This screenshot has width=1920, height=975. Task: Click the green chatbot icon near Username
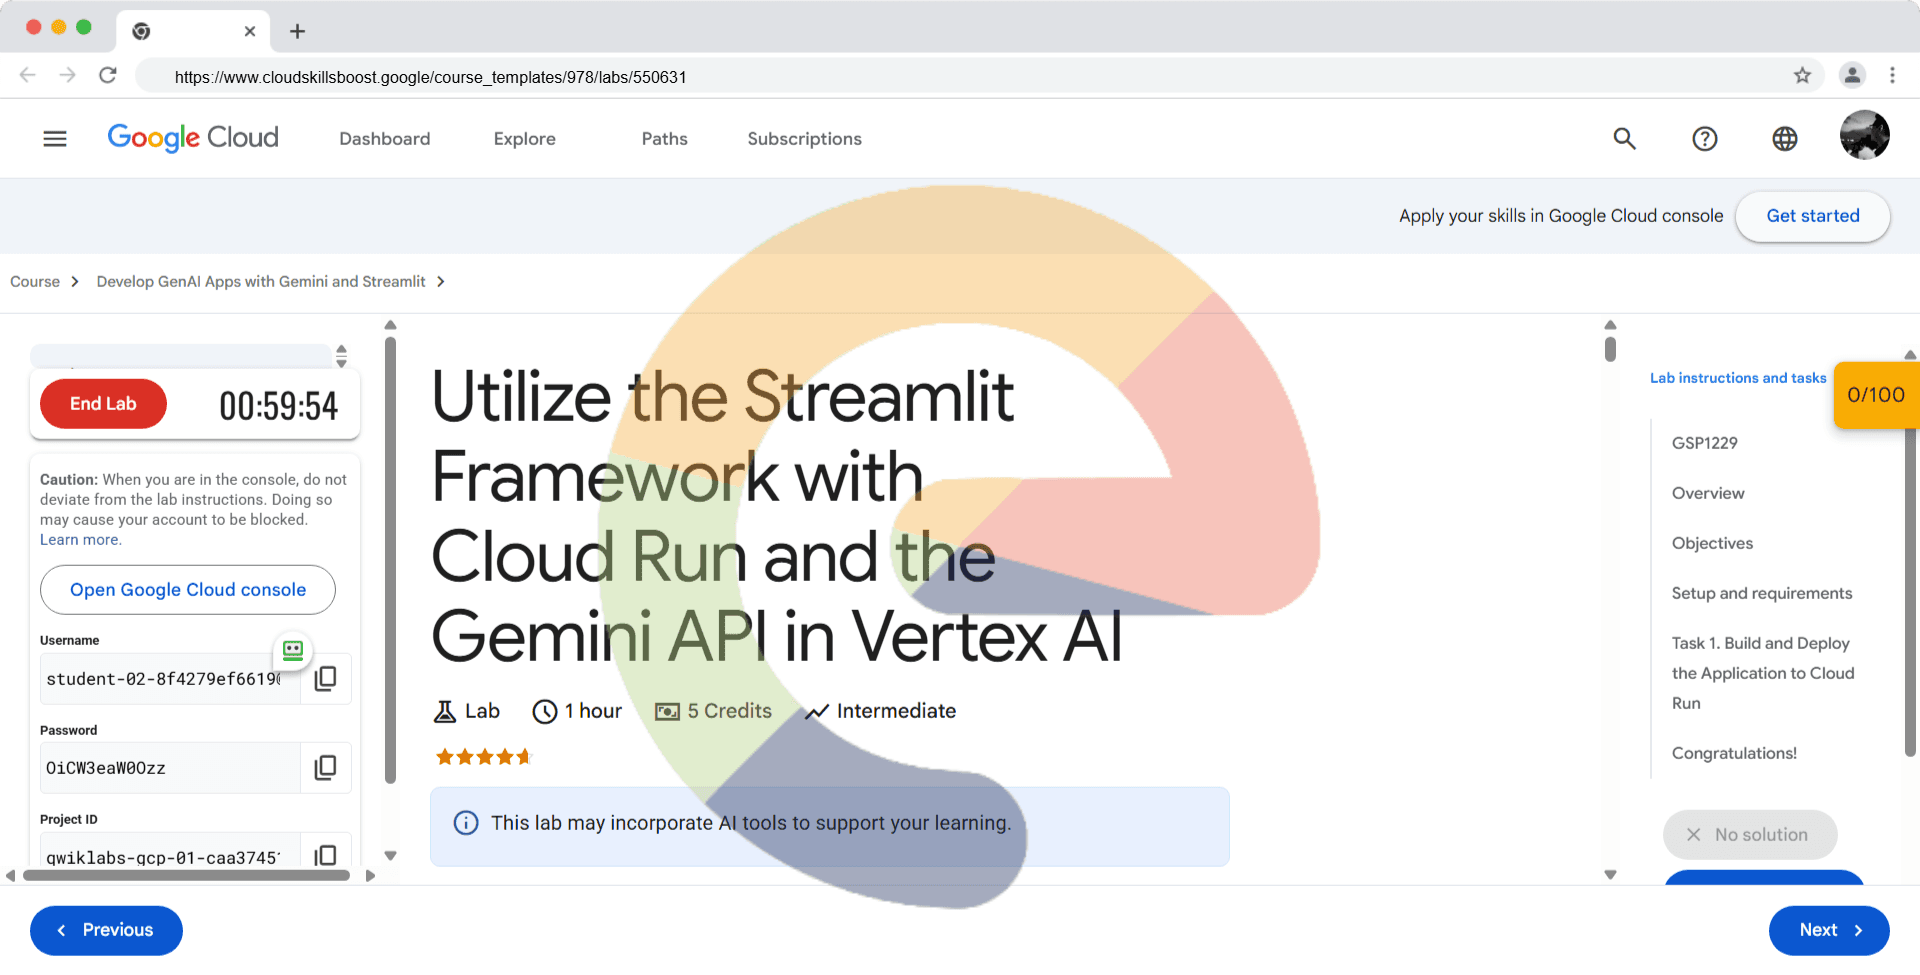tap(293, 651)
